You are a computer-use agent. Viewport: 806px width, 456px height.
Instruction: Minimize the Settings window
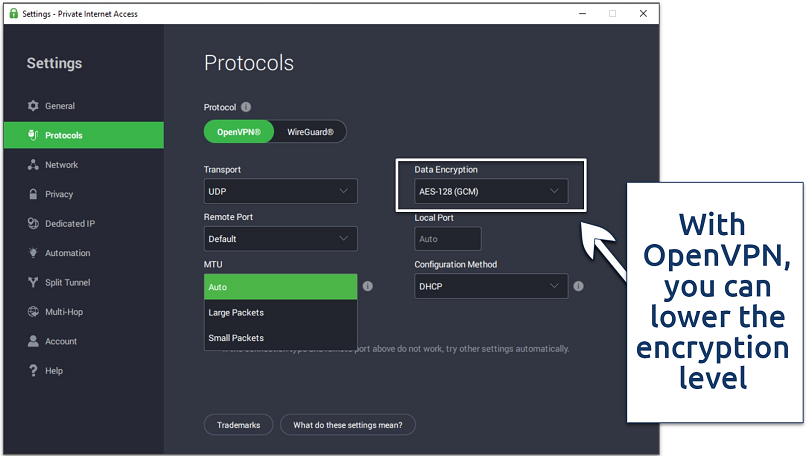[582, 13]
